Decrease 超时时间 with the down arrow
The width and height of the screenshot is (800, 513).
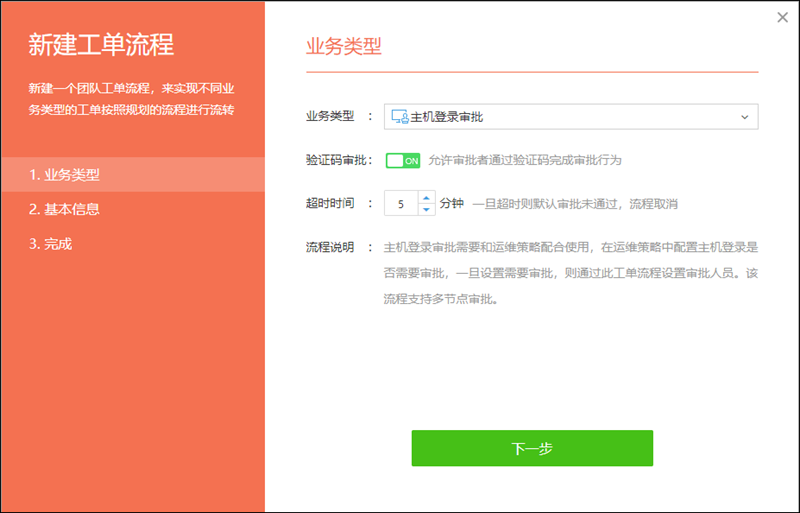click(x=426, y=209)
